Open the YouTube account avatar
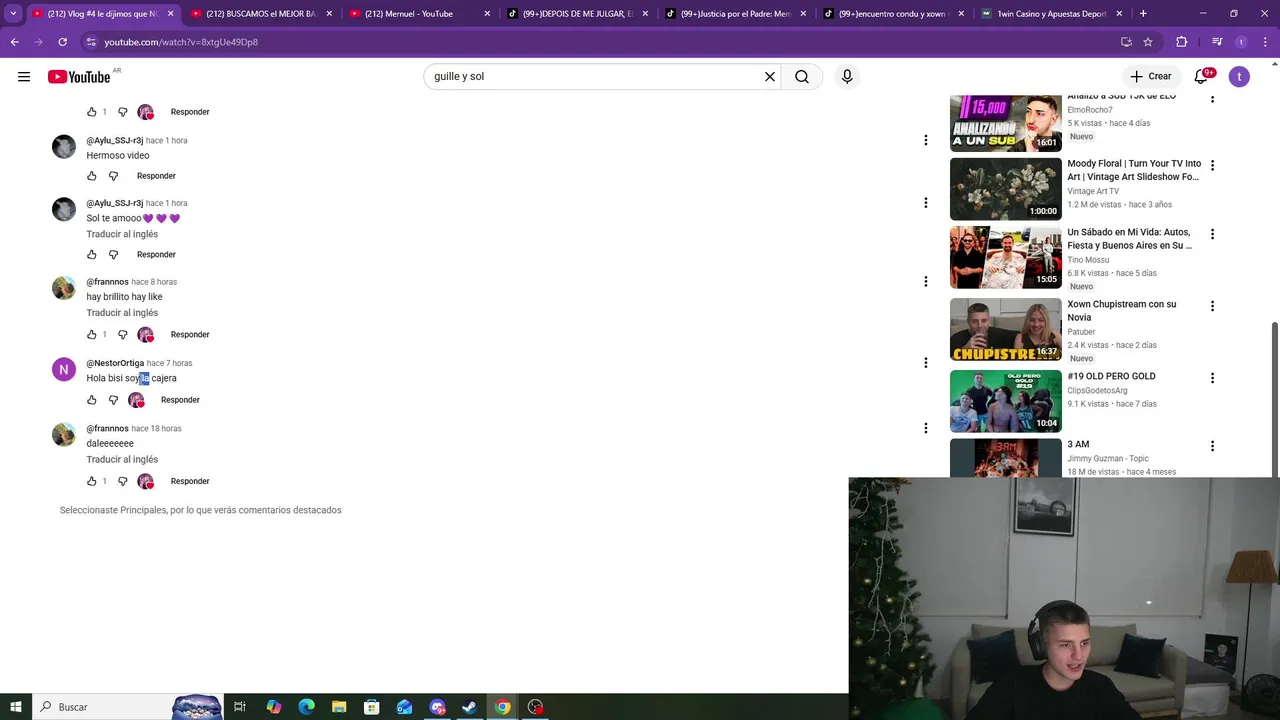 pos(1239,77)
